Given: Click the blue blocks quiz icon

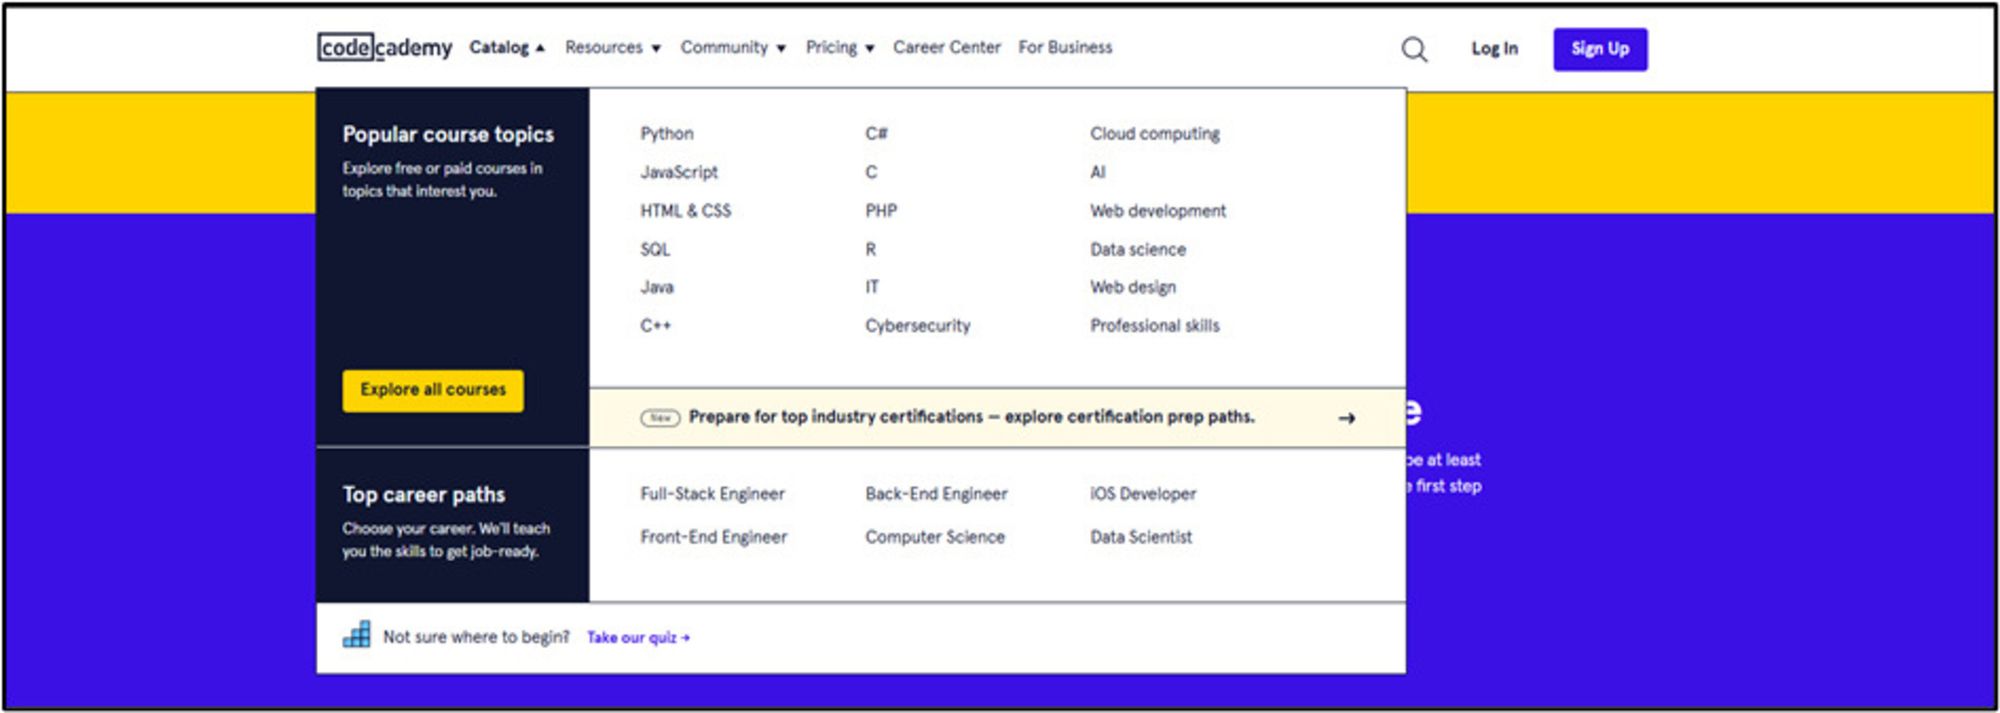Looking at the screenshot, I should (x=356, y=636).
